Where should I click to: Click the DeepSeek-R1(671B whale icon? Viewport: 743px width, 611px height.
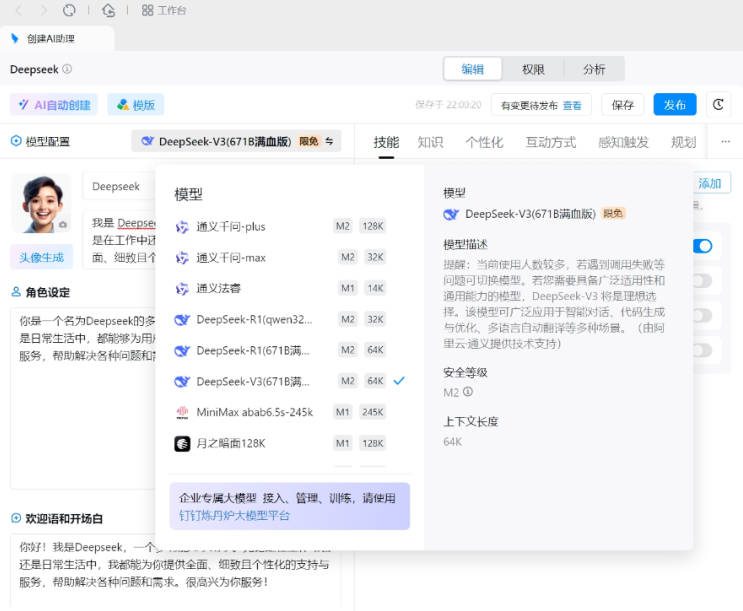[x=182, y=351]
